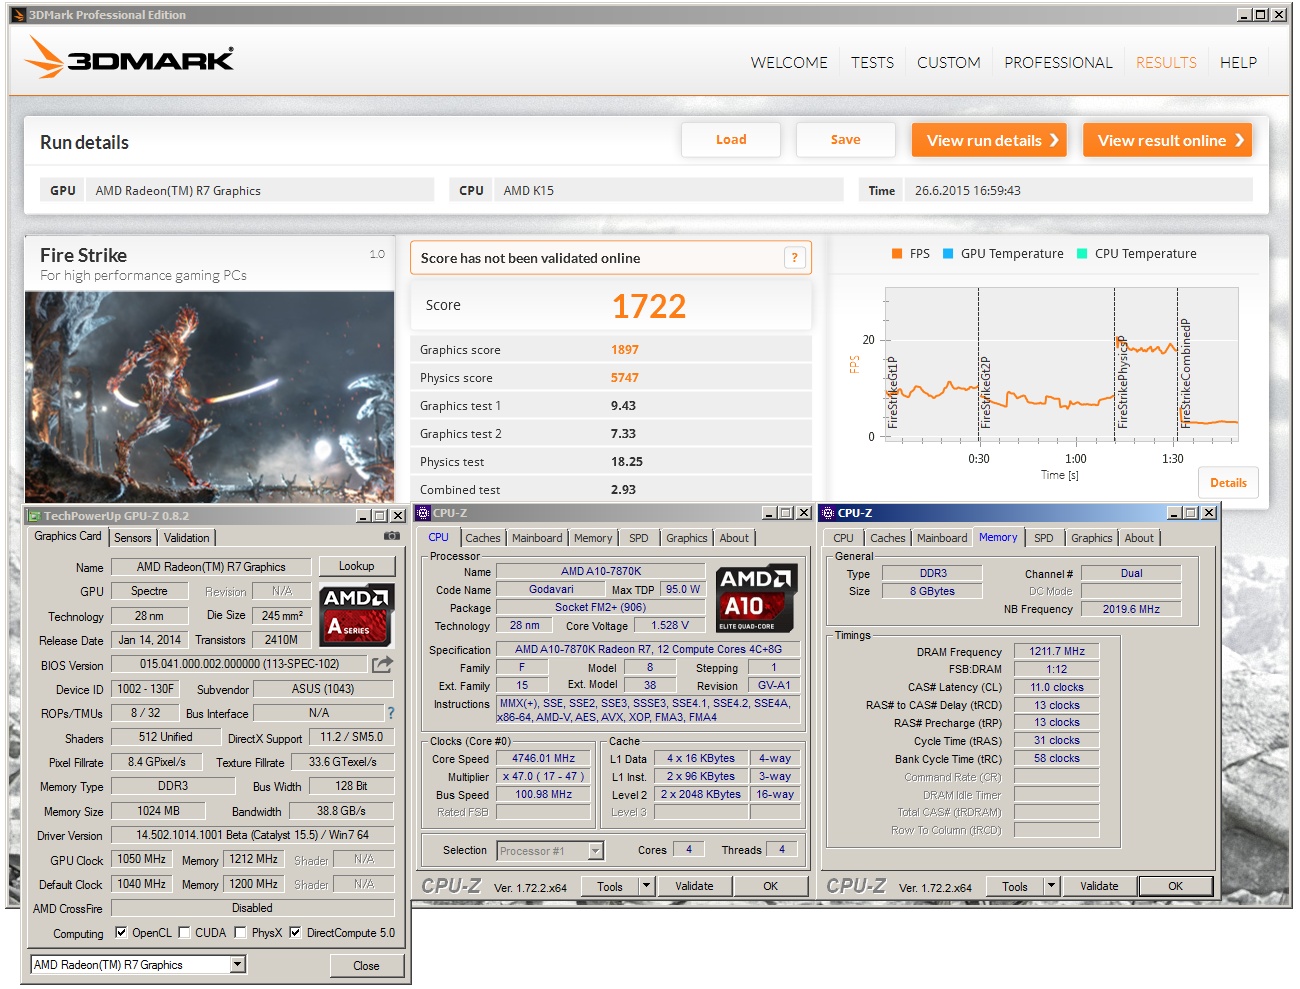
Task: Click the 3DMark logo
Action: click(130, 58)
